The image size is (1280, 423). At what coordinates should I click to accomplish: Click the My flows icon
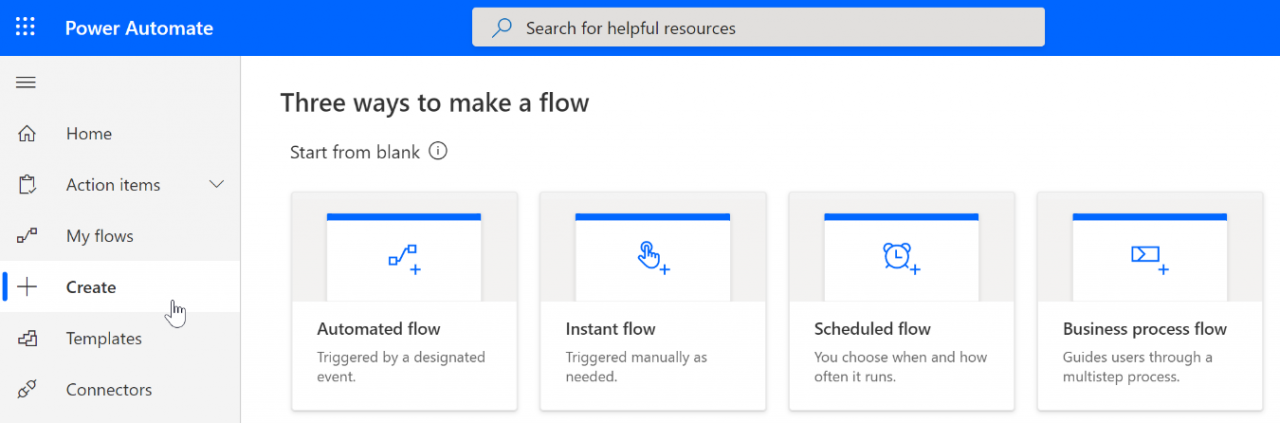(x=27, y=236)
